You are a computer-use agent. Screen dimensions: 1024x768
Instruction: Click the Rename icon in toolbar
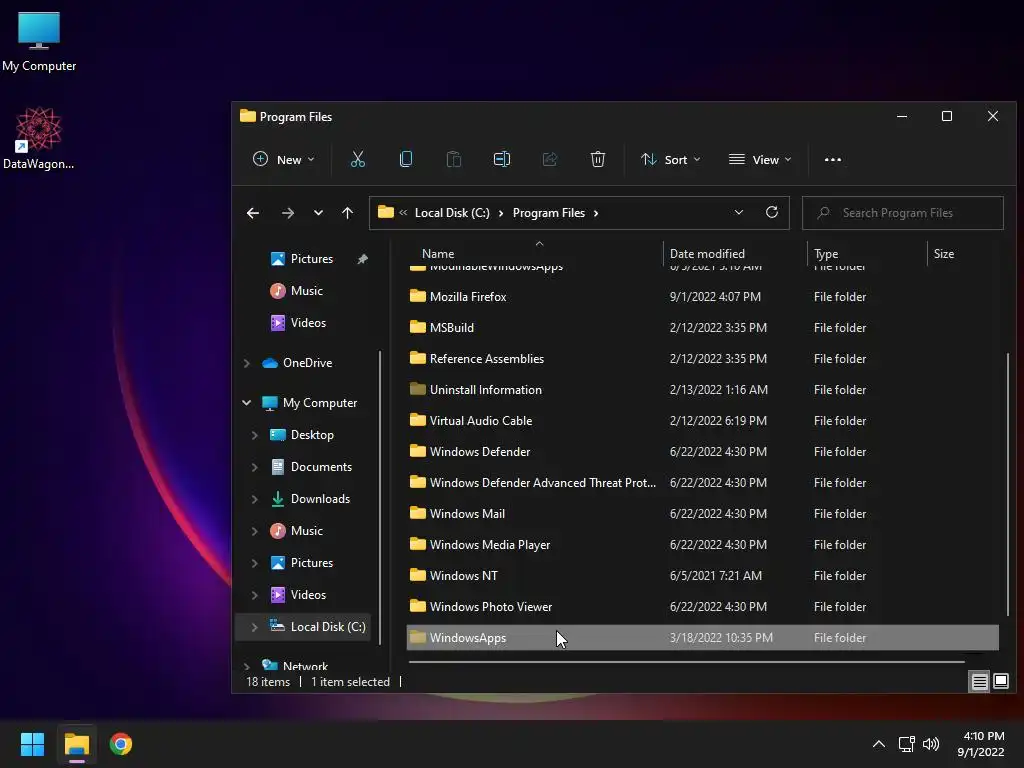pyautogui.click(x=502, y=159)
